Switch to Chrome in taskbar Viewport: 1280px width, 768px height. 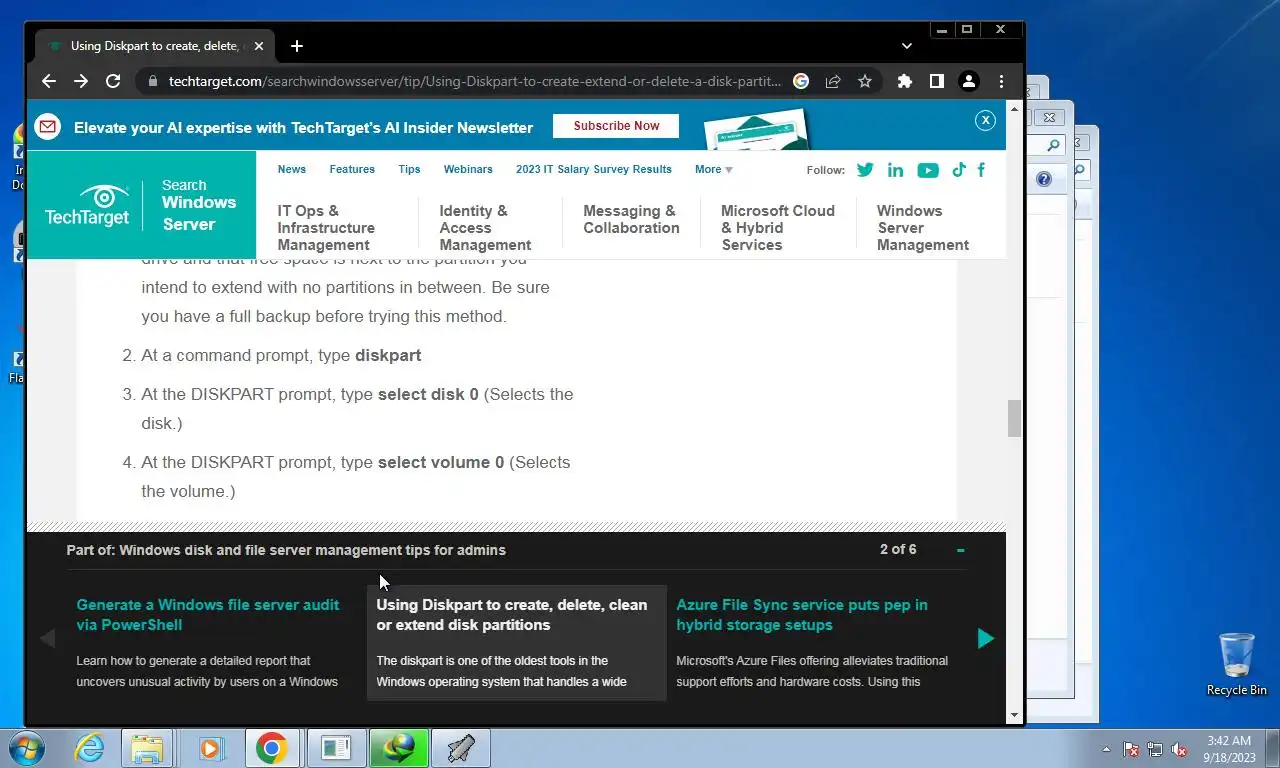(272, 748)
